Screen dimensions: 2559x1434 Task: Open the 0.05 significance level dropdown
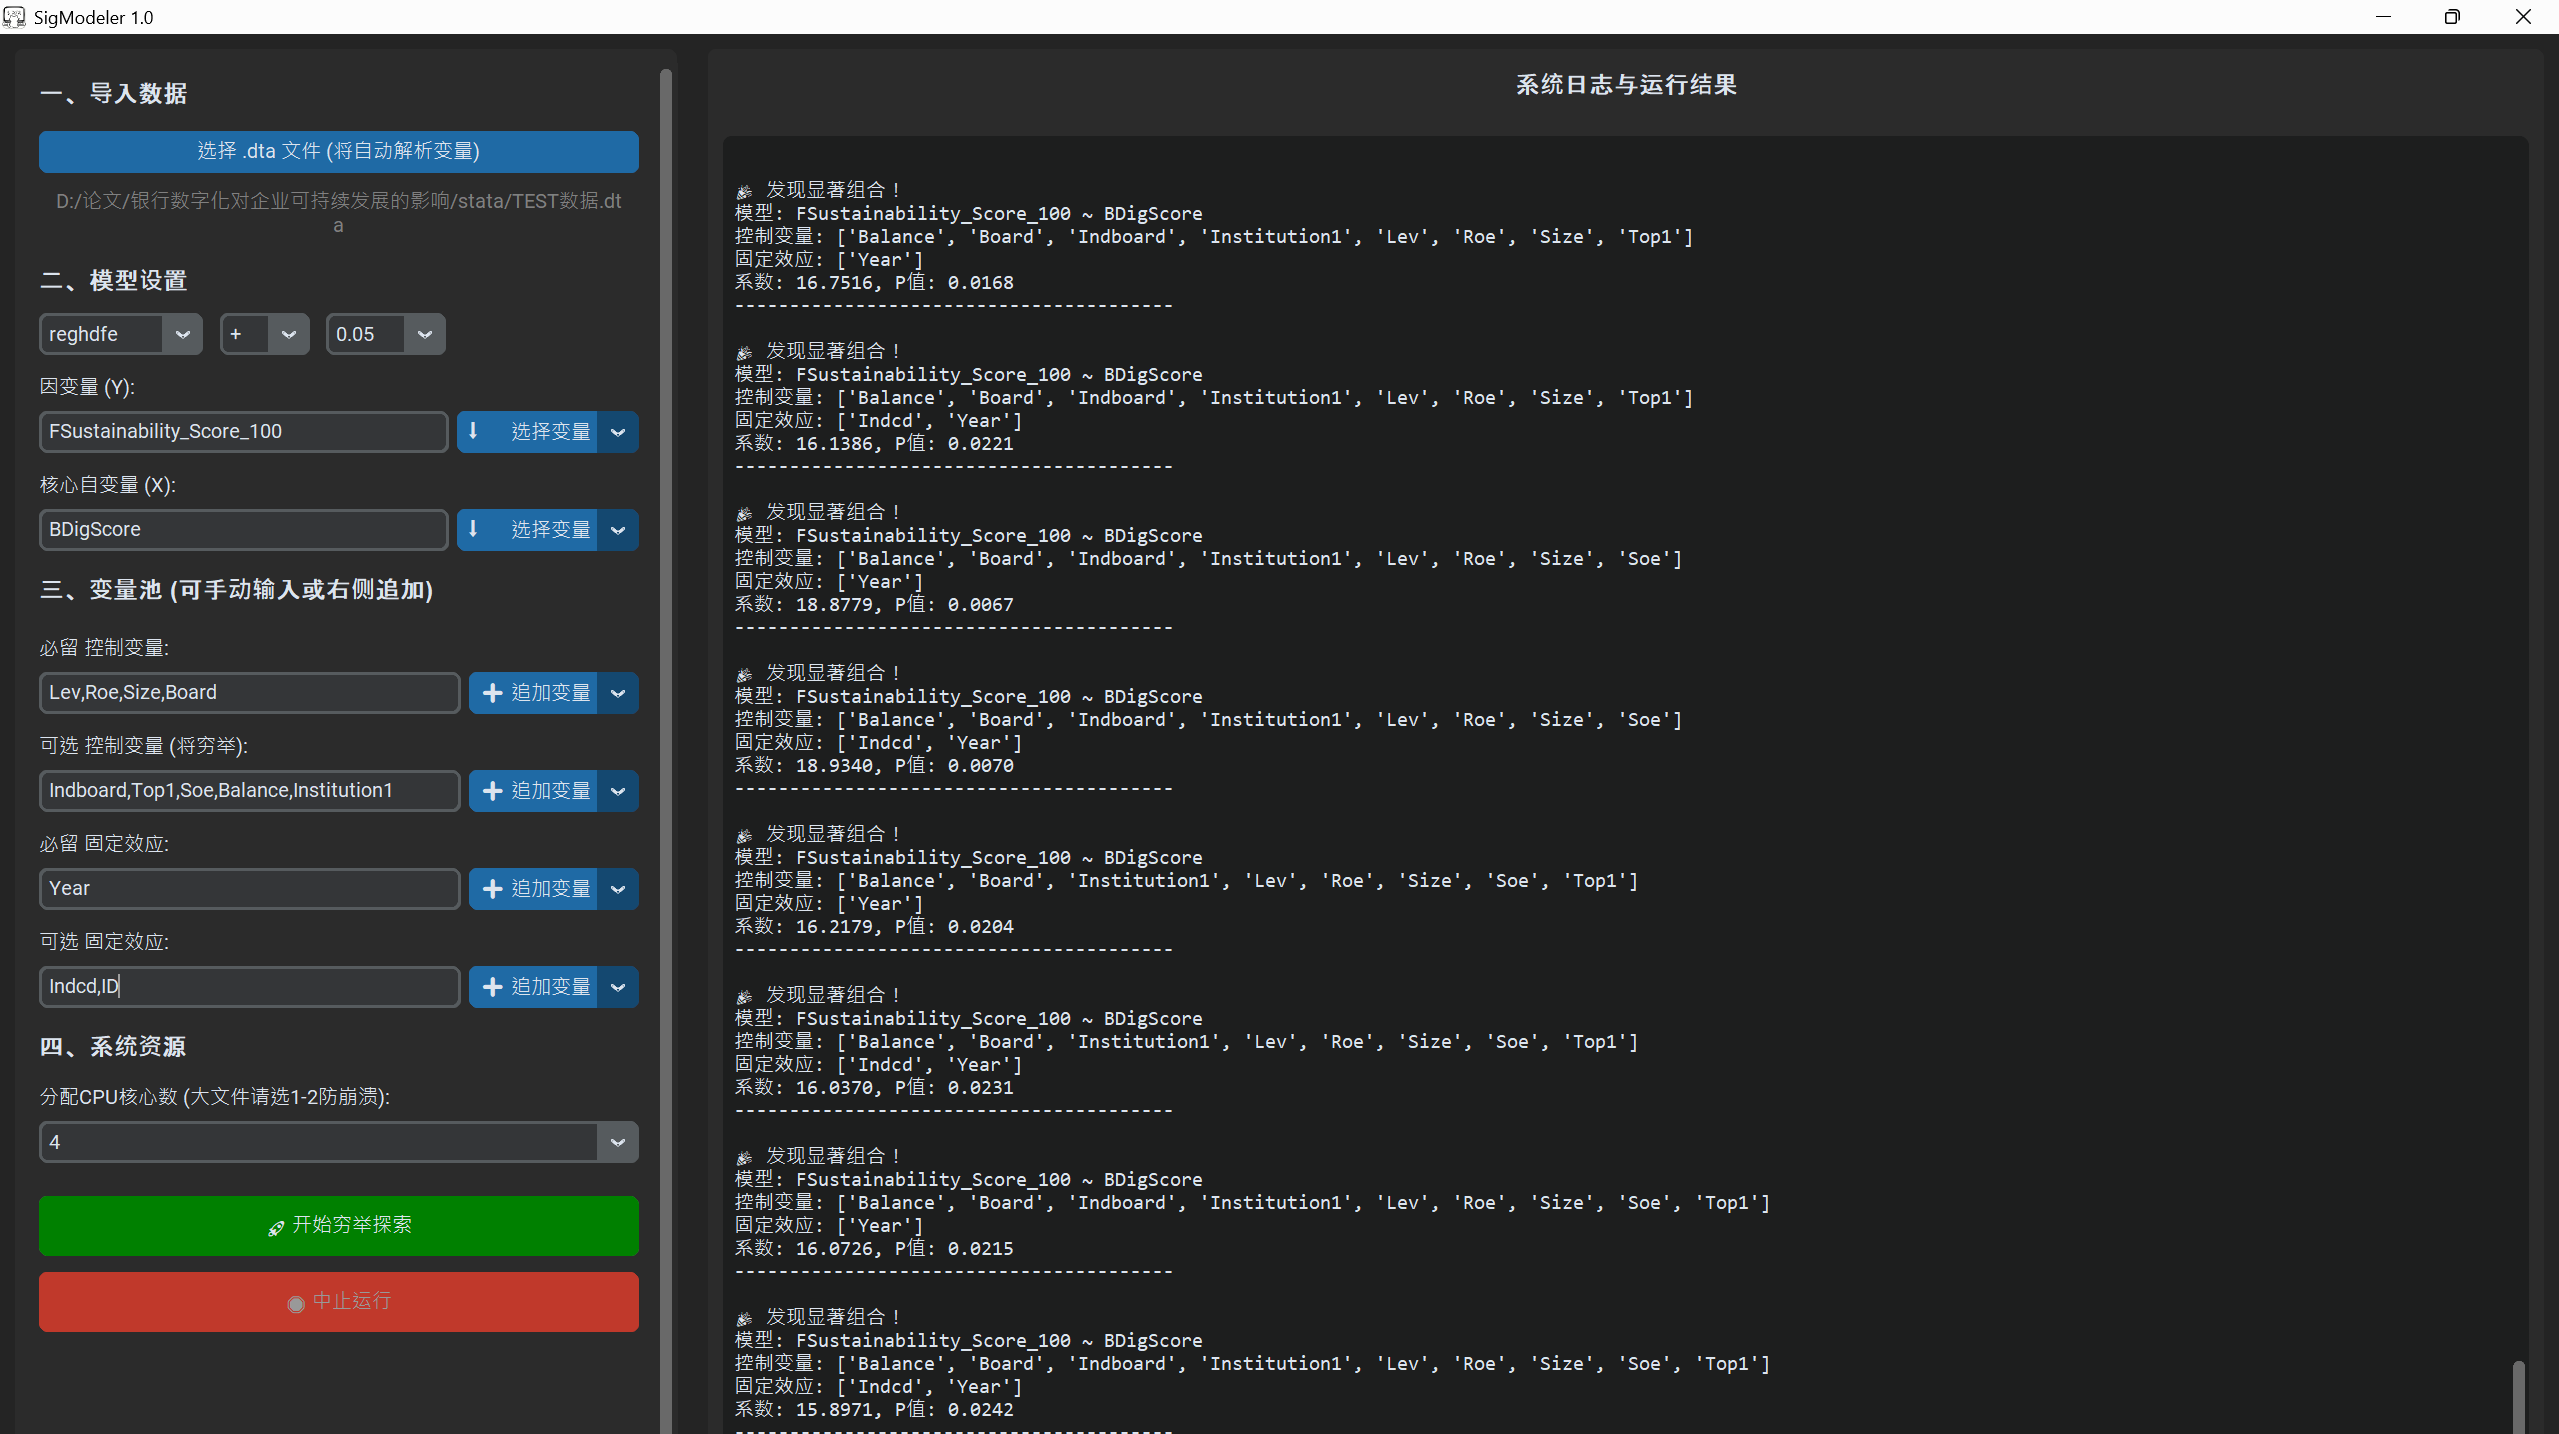[x=424, y=334]
